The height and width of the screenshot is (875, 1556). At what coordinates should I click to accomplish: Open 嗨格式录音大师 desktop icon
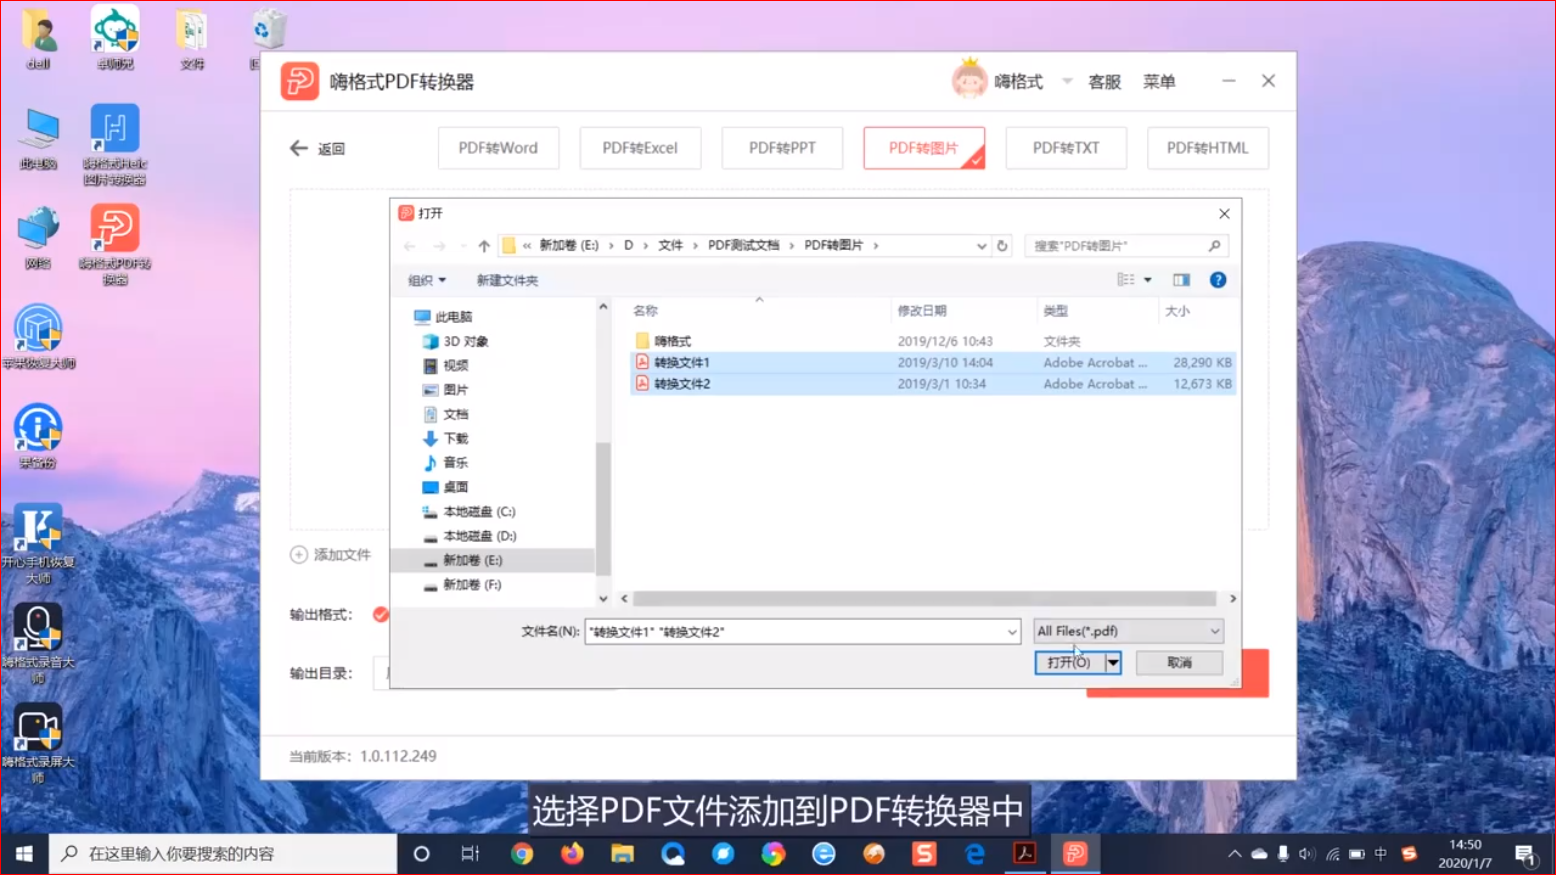[x=38, y=643]
